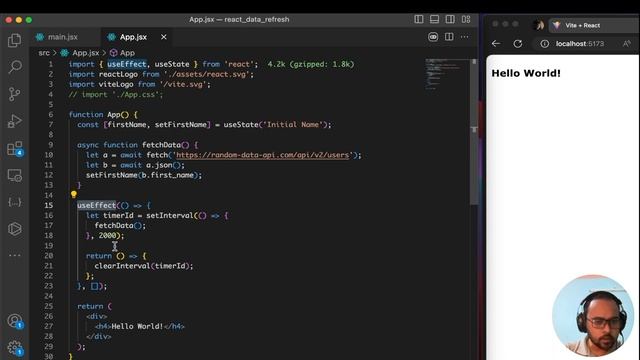
Task: Toggle secondary side bar layout icon
Action: click(x=450, y=19)
